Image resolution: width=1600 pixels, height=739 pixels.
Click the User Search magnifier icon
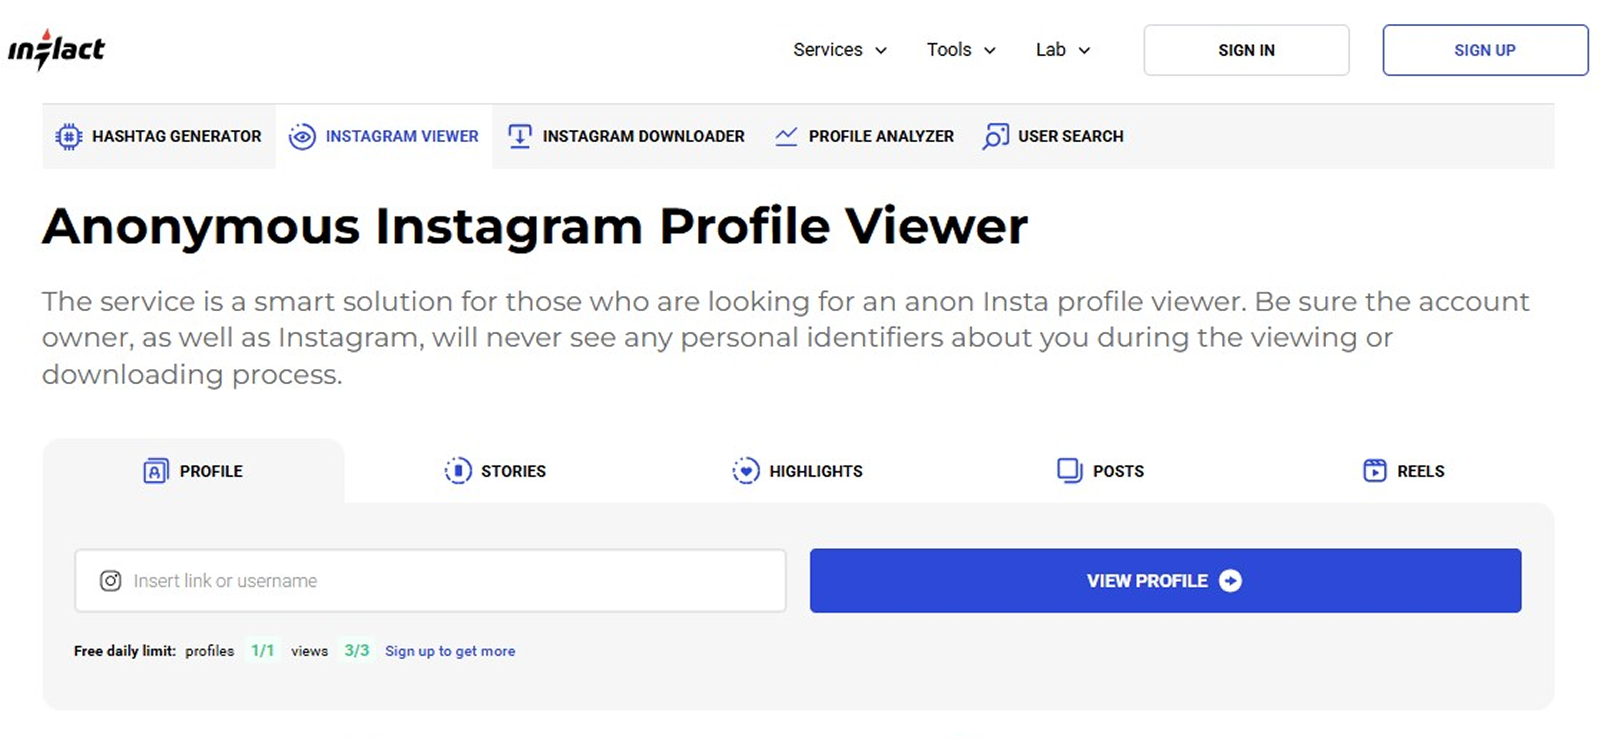coord(996,136)
